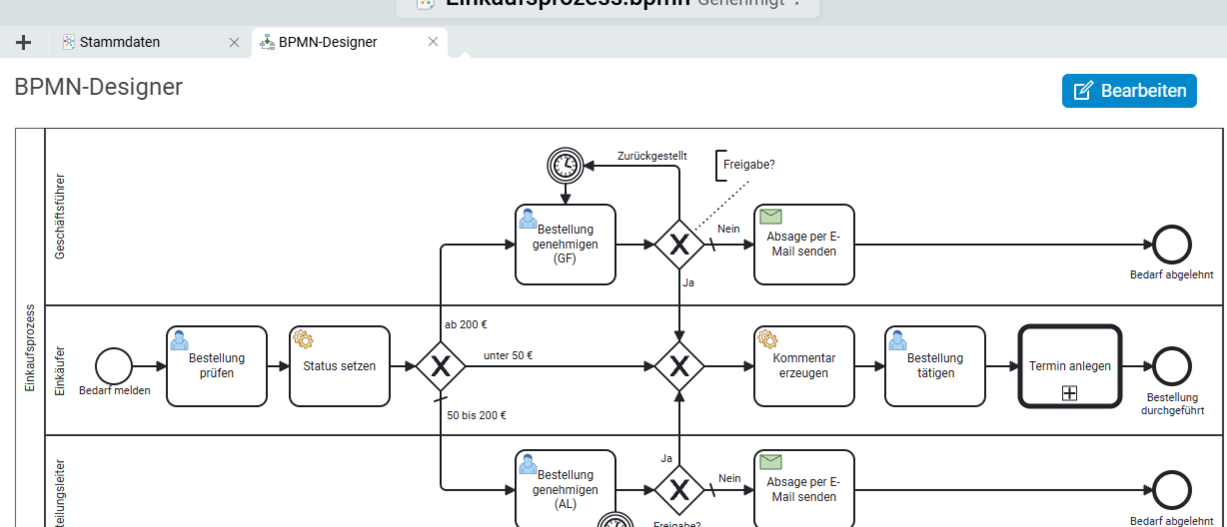
Task: Click the BPMN-Designer tab diagram icon
Action: (x=267, y=42)
